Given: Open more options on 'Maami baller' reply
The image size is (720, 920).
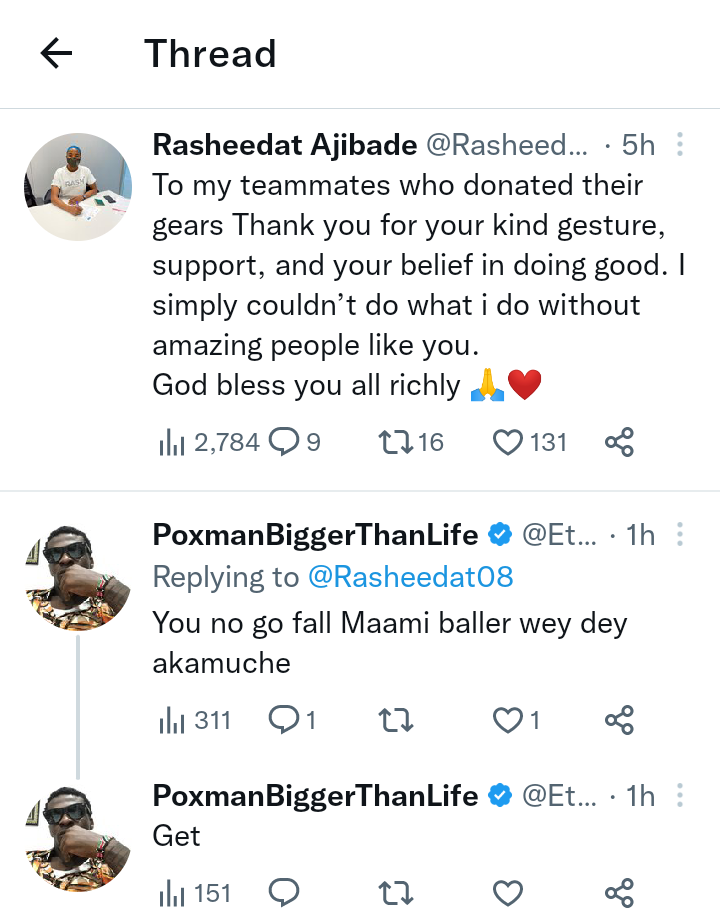Looking at the screenshot, I should 680,536.
